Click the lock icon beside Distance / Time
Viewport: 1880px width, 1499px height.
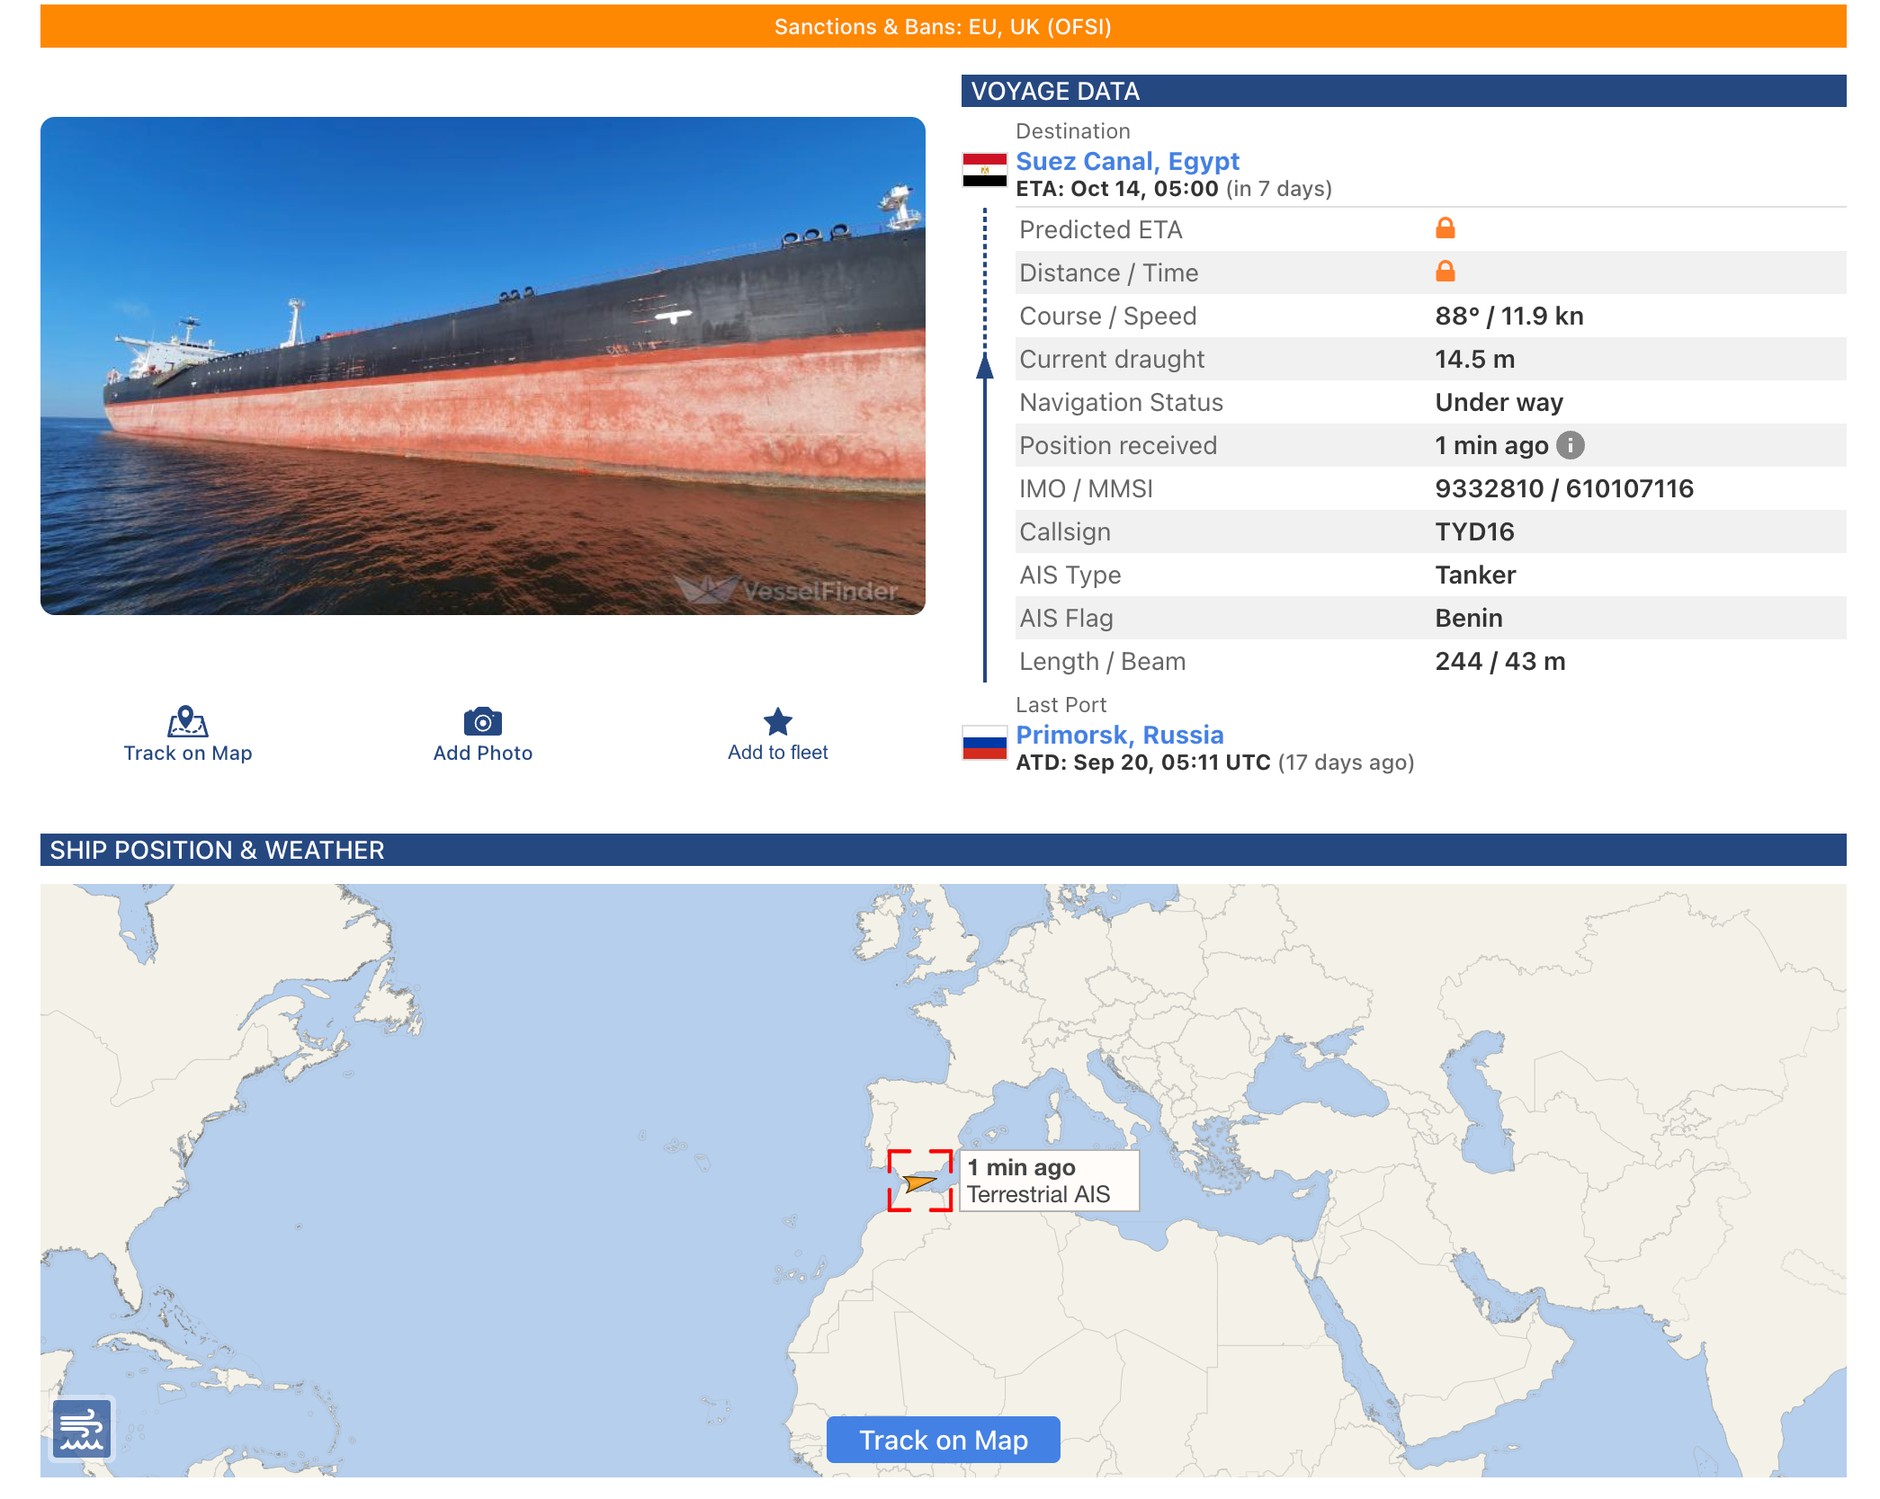tap(1444, 272)
